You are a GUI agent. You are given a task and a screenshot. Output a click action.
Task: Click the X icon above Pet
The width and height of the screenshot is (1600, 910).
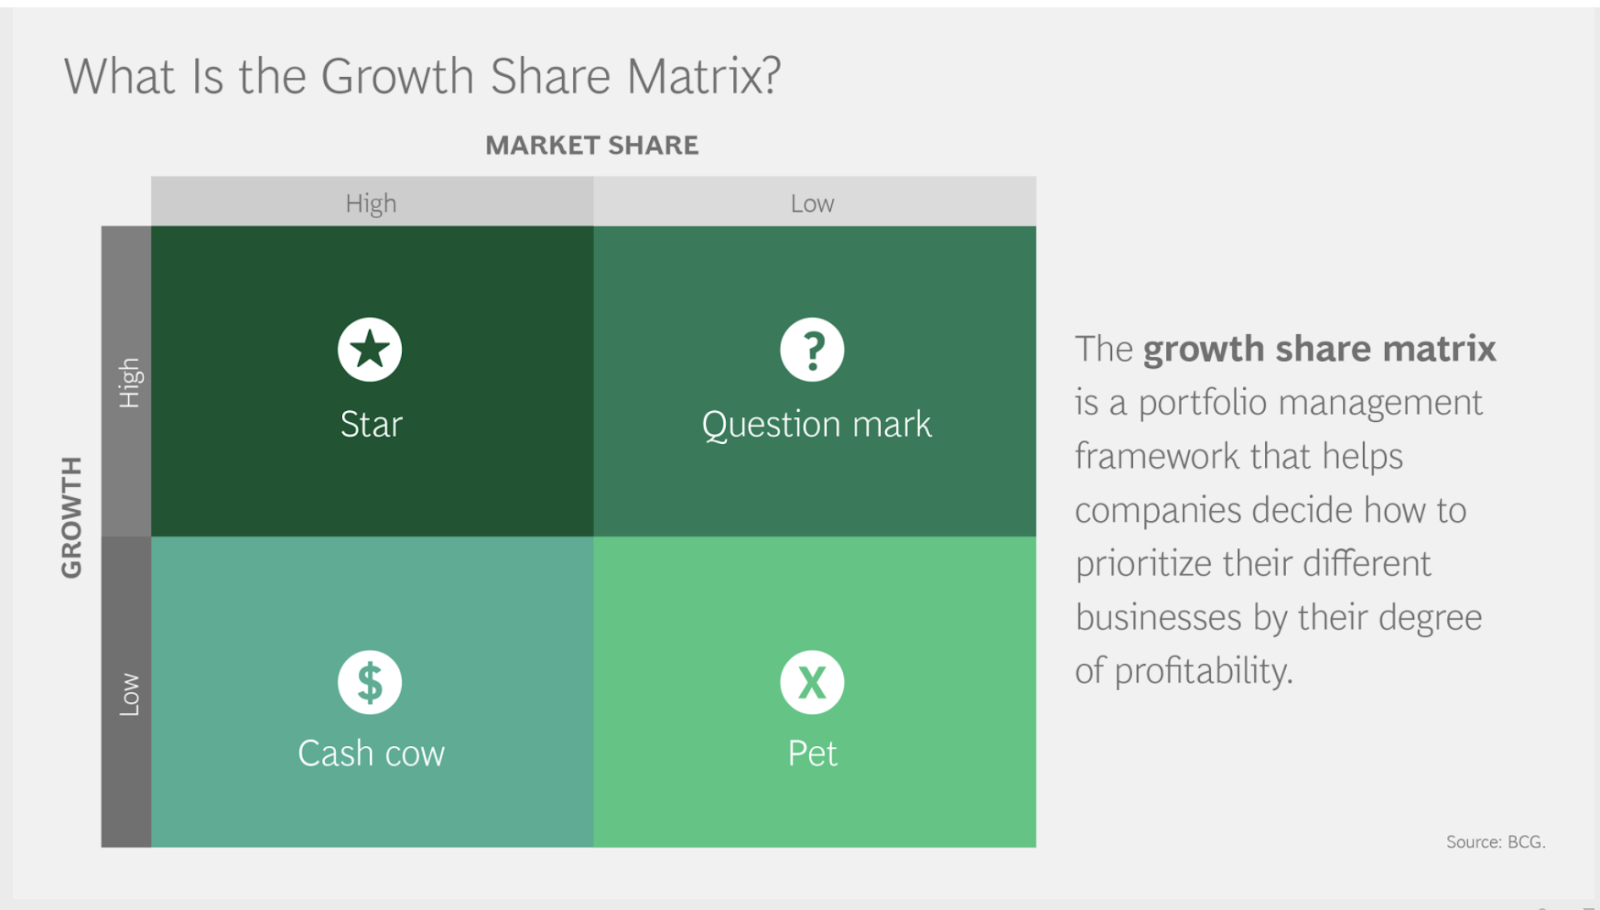tap(812, 683)
